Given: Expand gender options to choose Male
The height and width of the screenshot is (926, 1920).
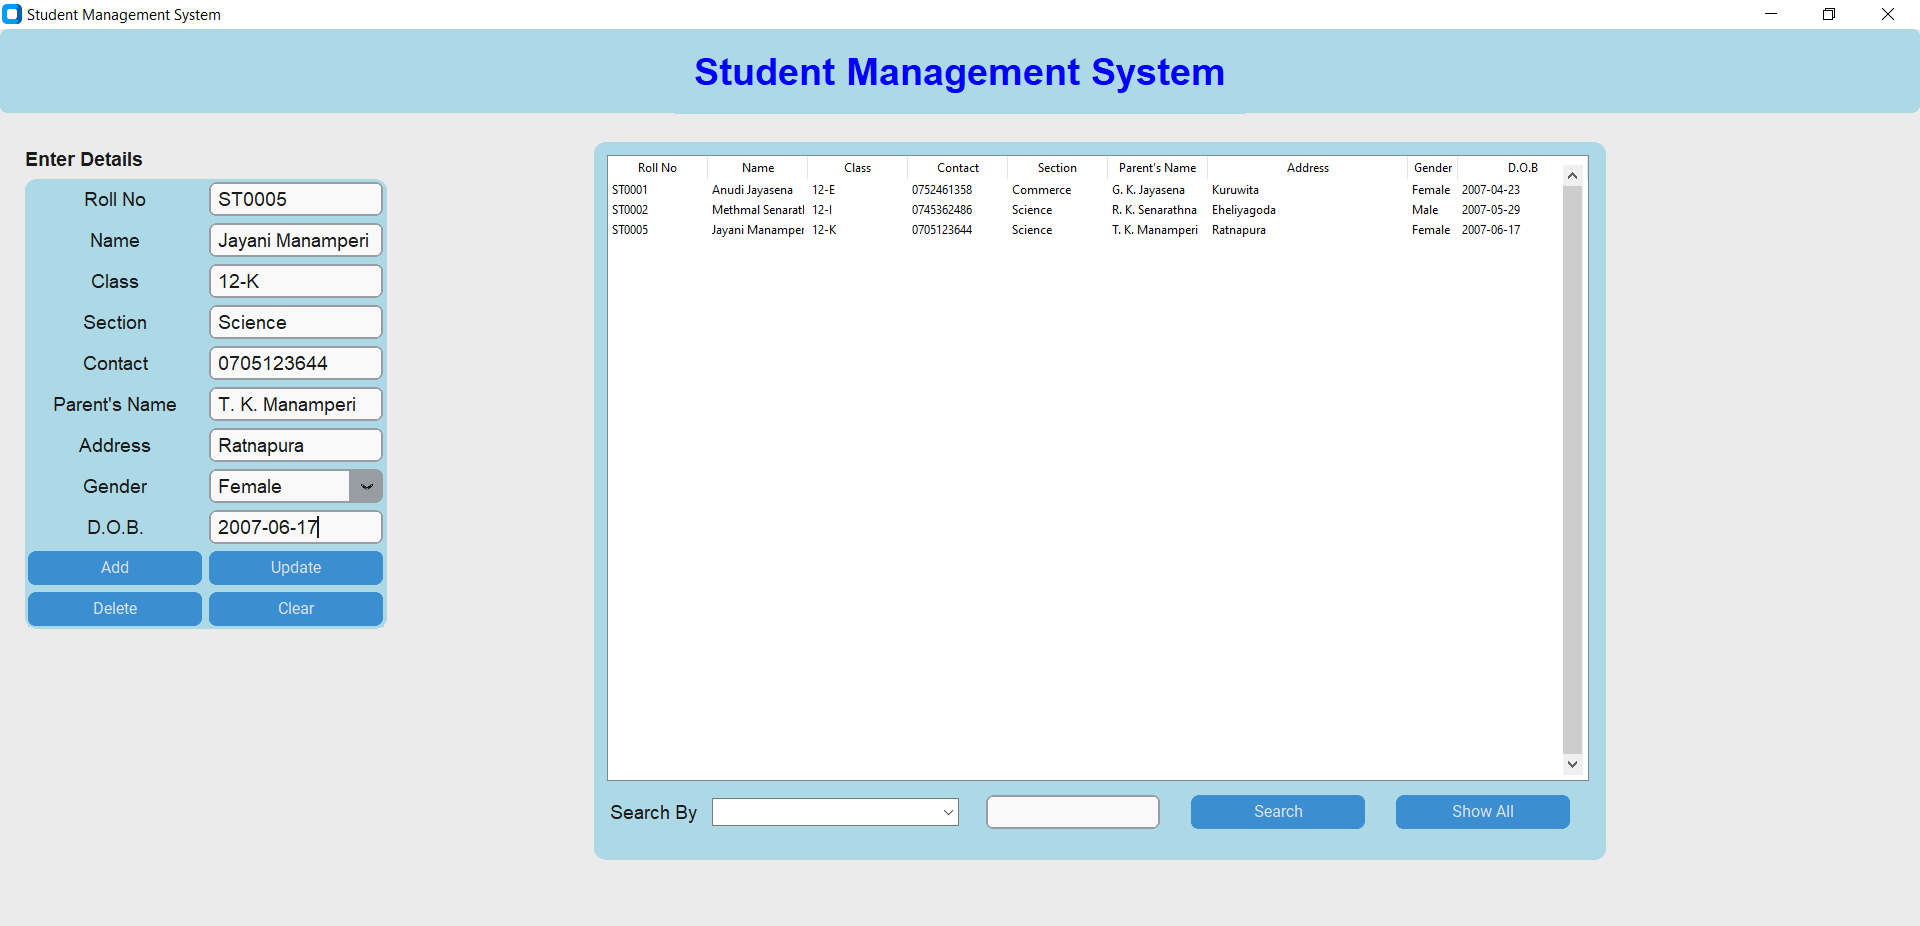Looking at the screenshot, I should tap(365, 486).
